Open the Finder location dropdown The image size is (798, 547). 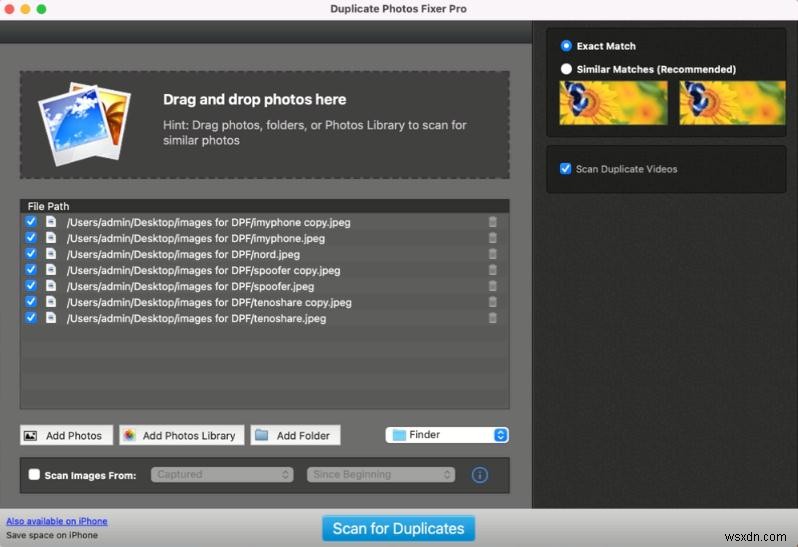(447, 435)
